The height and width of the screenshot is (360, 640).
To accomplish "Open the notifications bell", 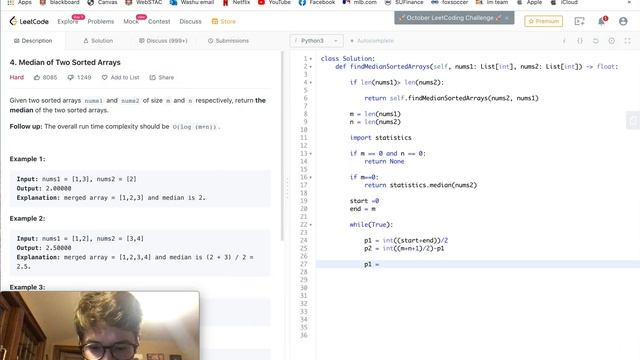I will (602, 21).
